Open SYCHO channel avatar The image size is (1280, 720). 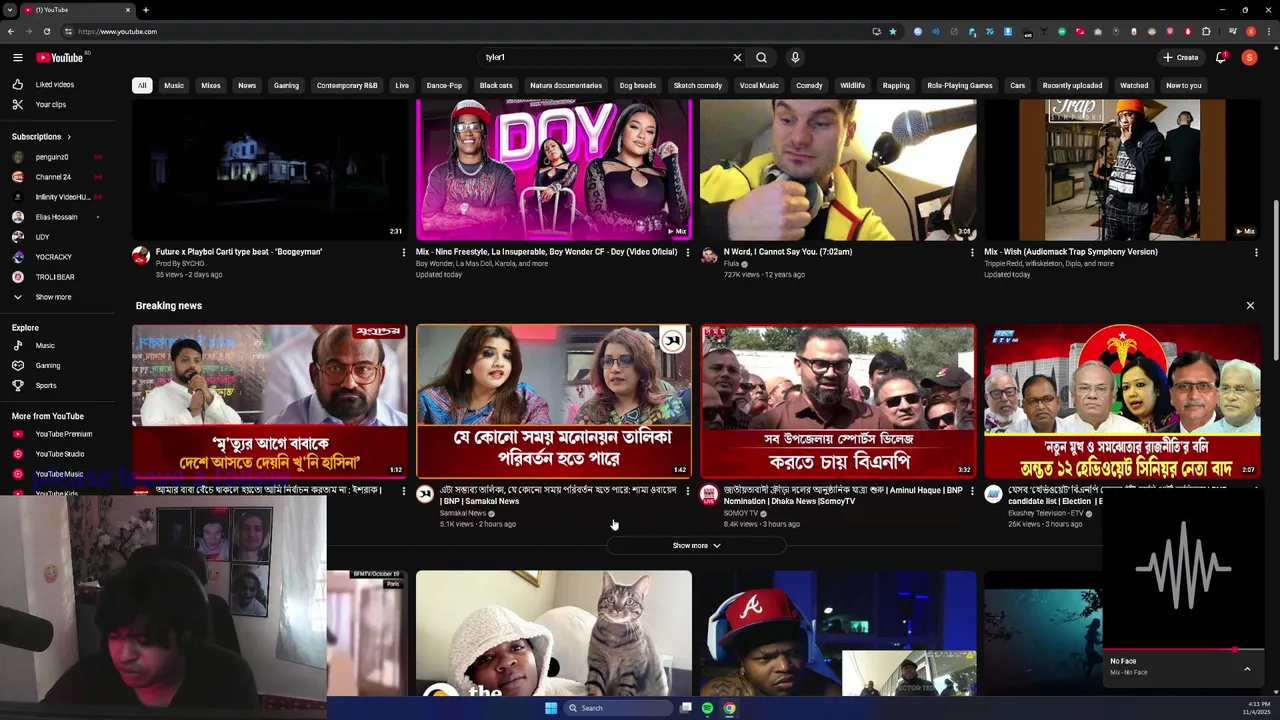click(141, 256)
